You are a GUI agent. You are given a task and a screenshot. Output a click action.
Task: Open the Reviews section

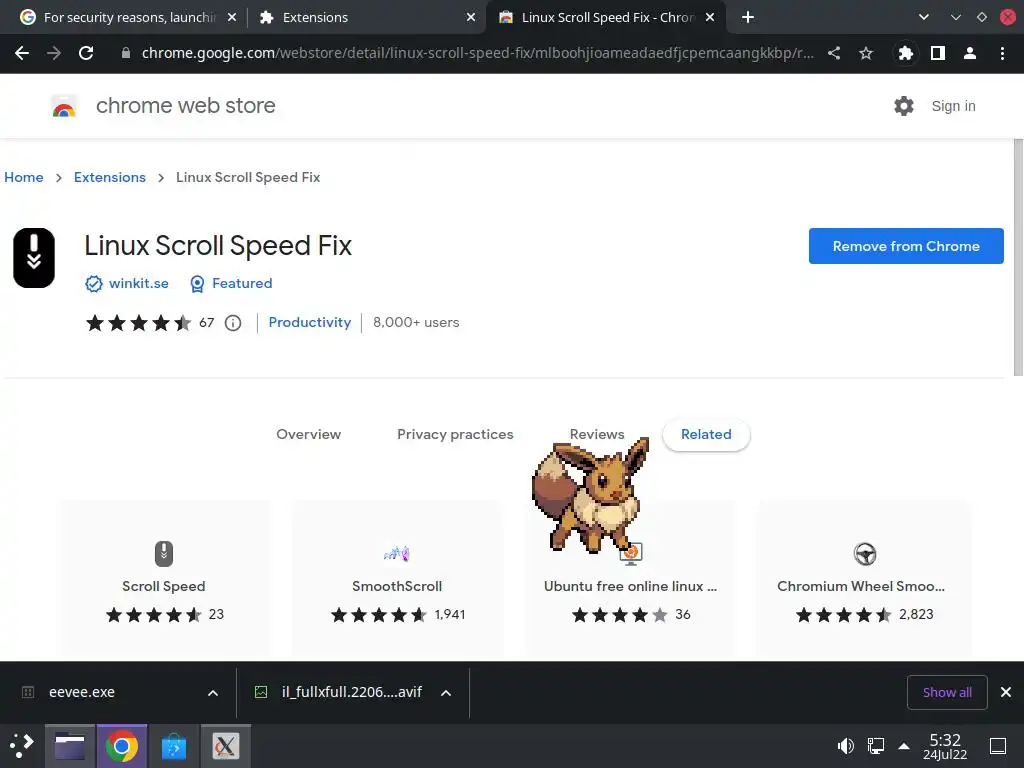pyautogui.click(x=597, y=434)
